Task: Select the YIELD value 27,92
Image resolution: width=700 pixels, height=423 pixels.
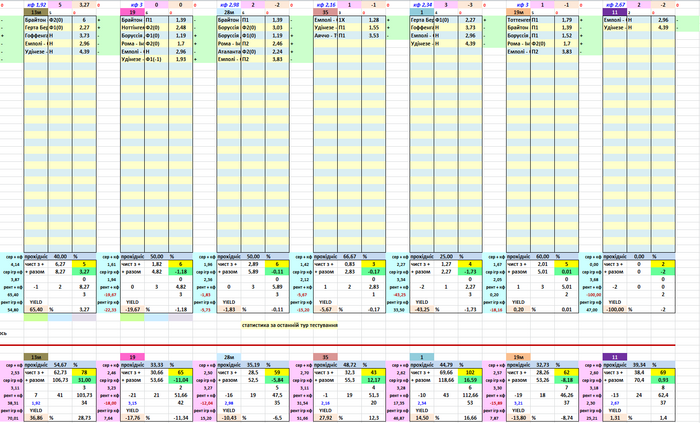Action: click(325, 418)
